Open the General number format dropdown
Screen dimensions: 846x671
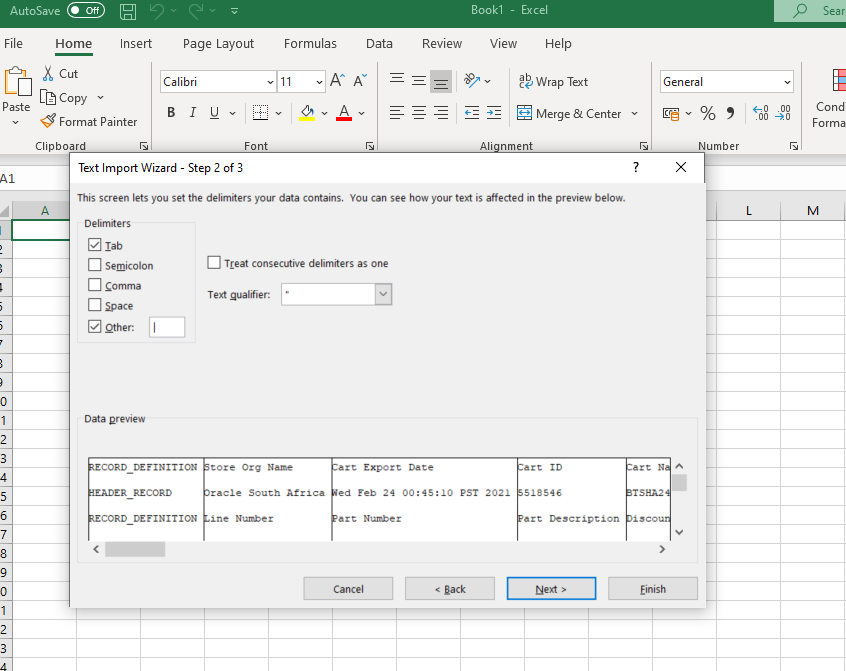coord(787,82)
